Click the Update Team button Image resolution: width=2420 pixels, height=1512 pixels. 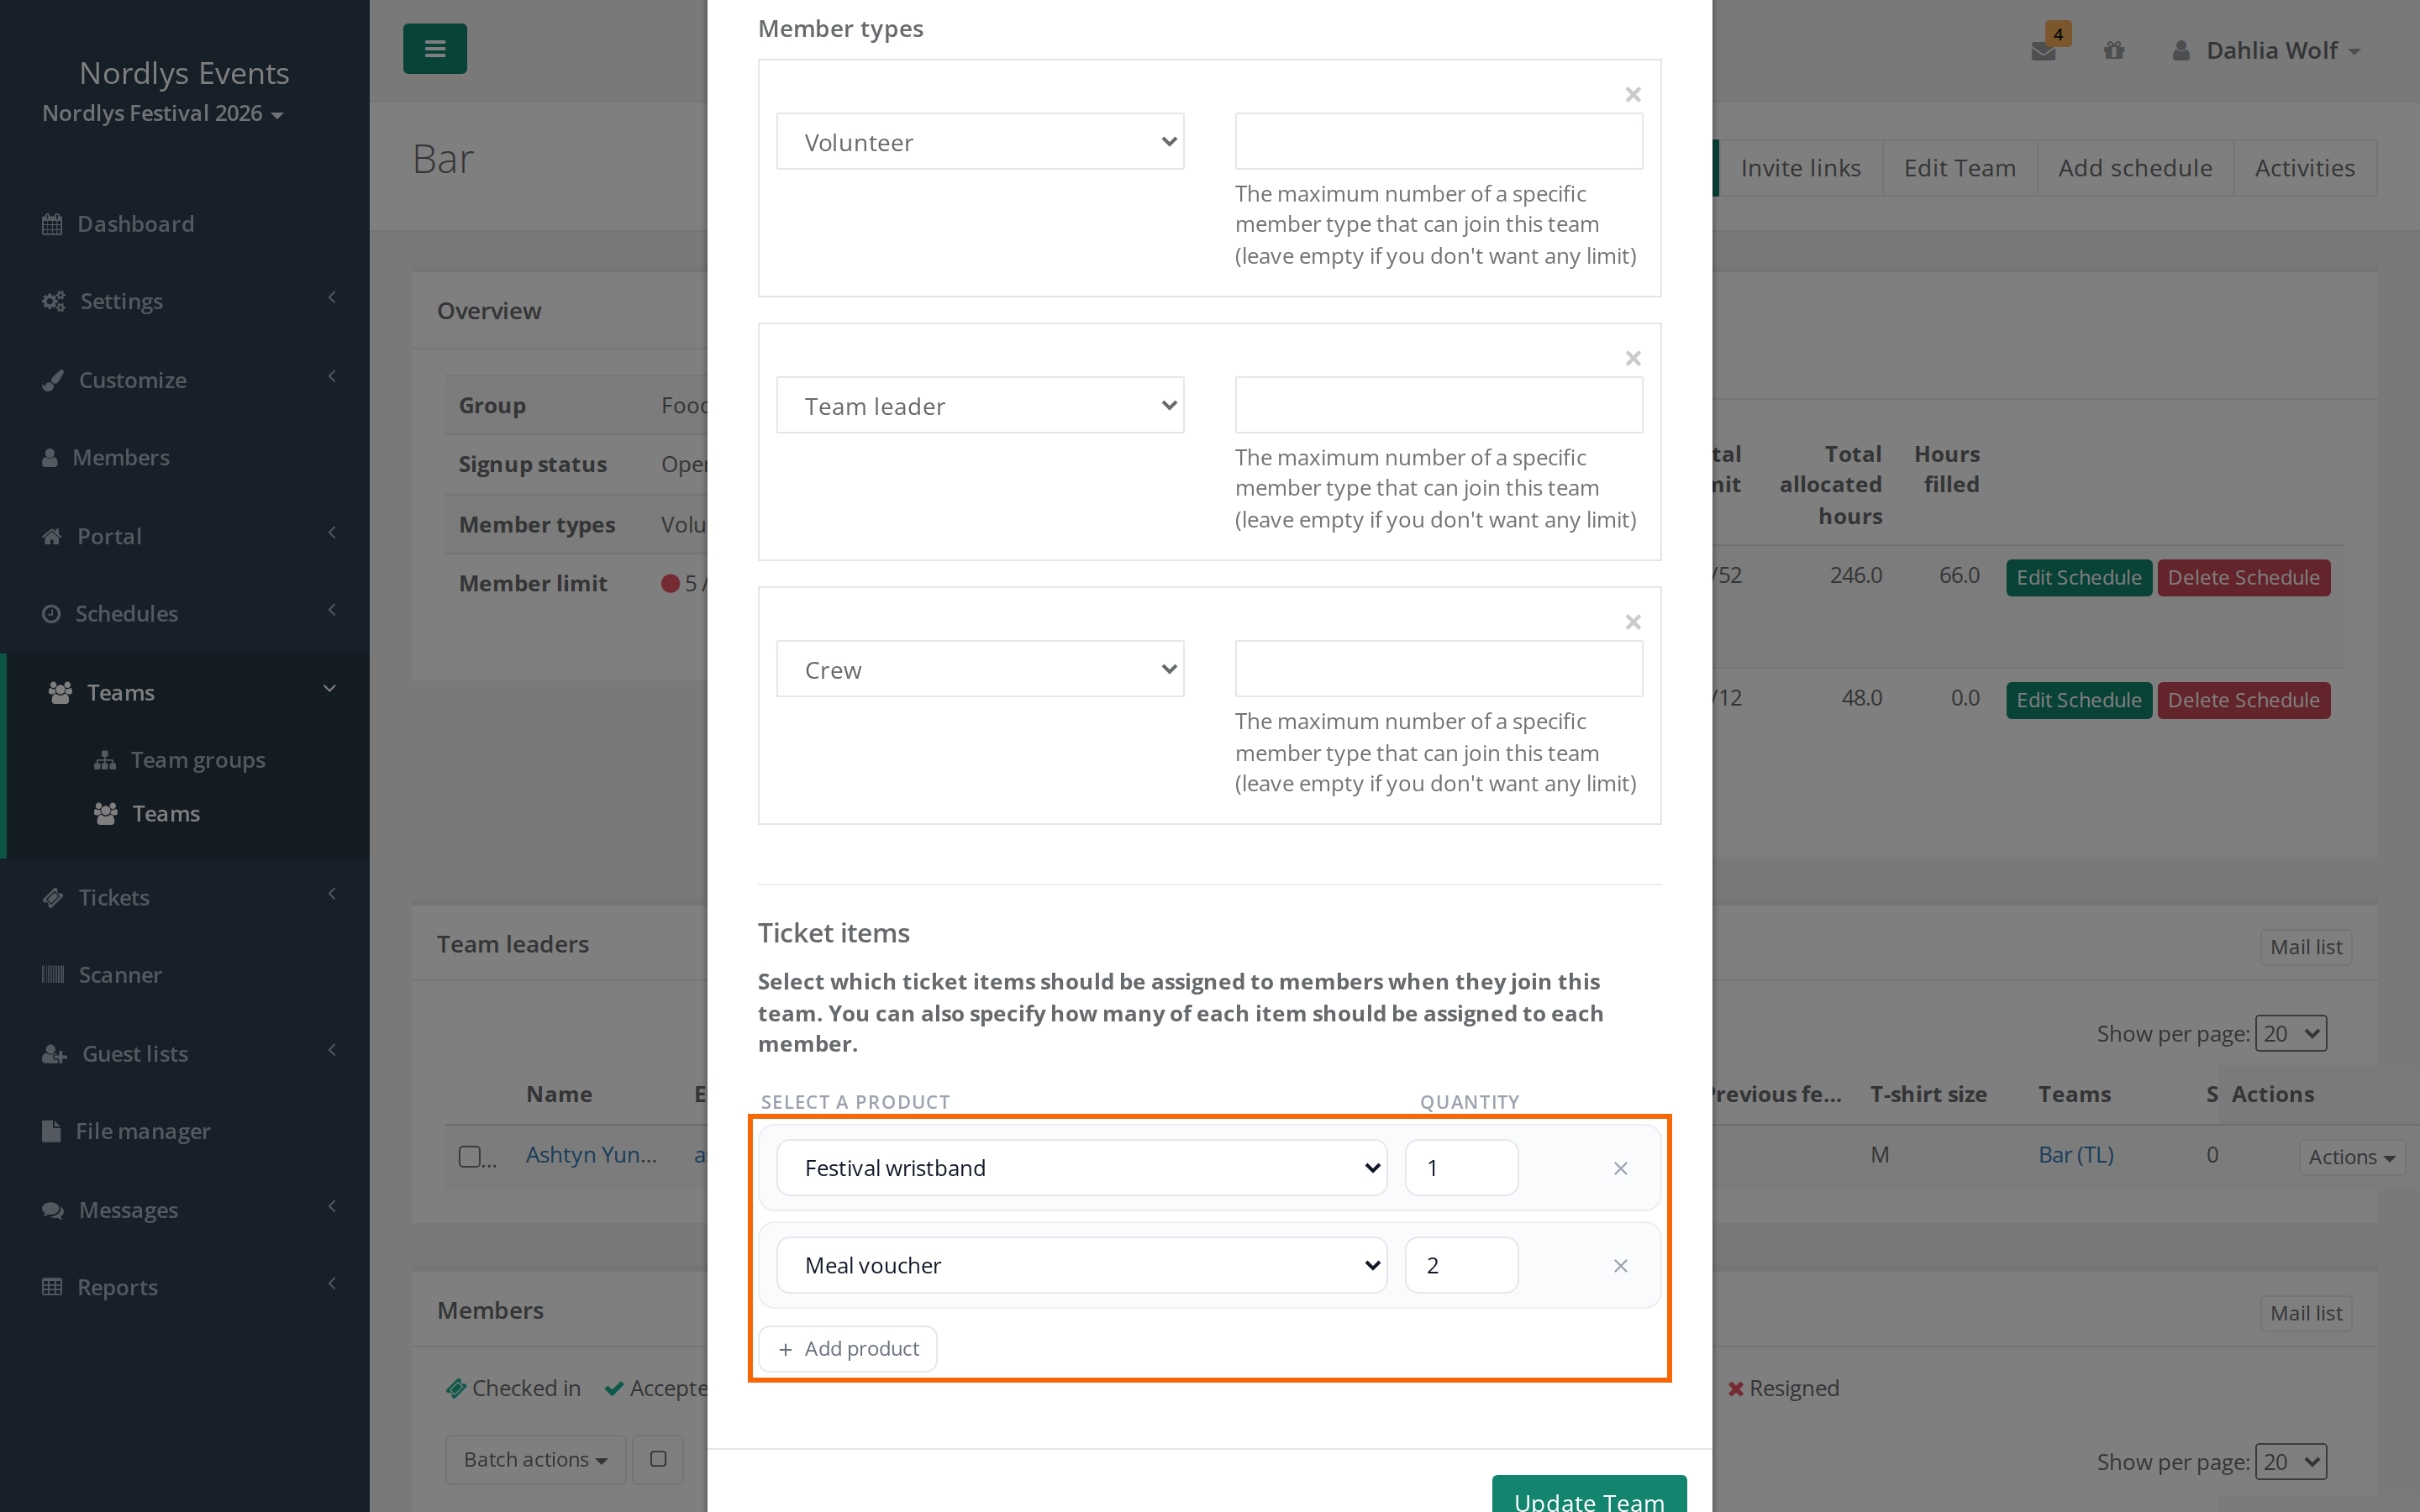(x=1589, y=1496)
